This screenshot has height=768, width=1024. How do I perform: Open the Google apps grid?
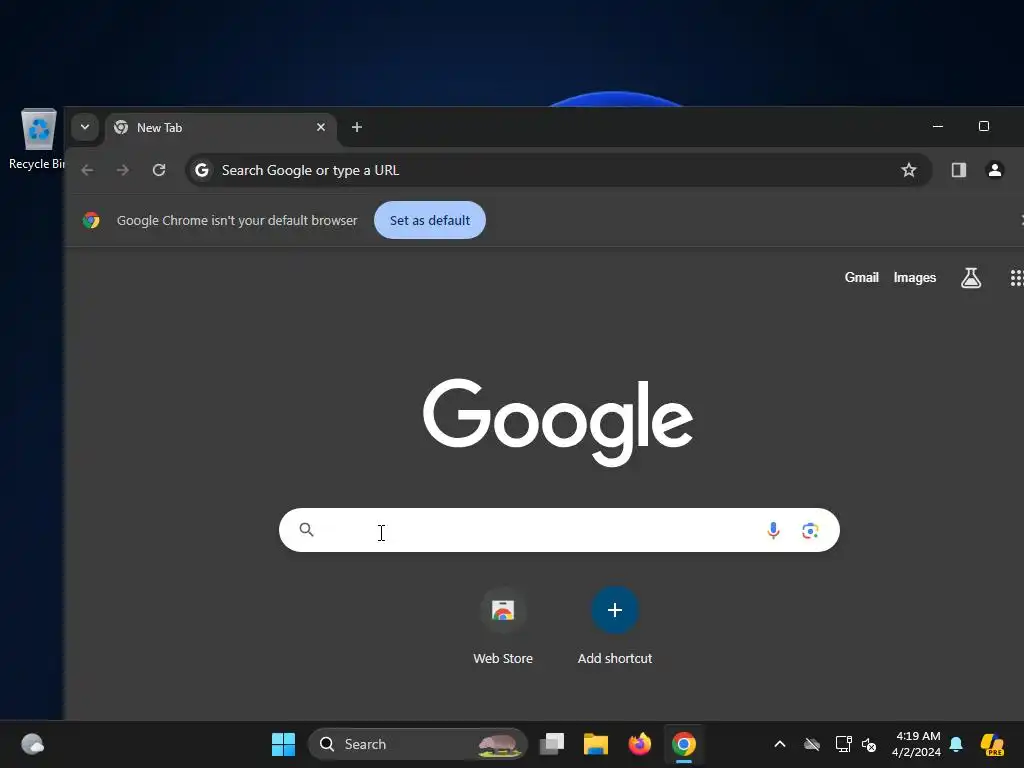click(x=1016, y=278)
